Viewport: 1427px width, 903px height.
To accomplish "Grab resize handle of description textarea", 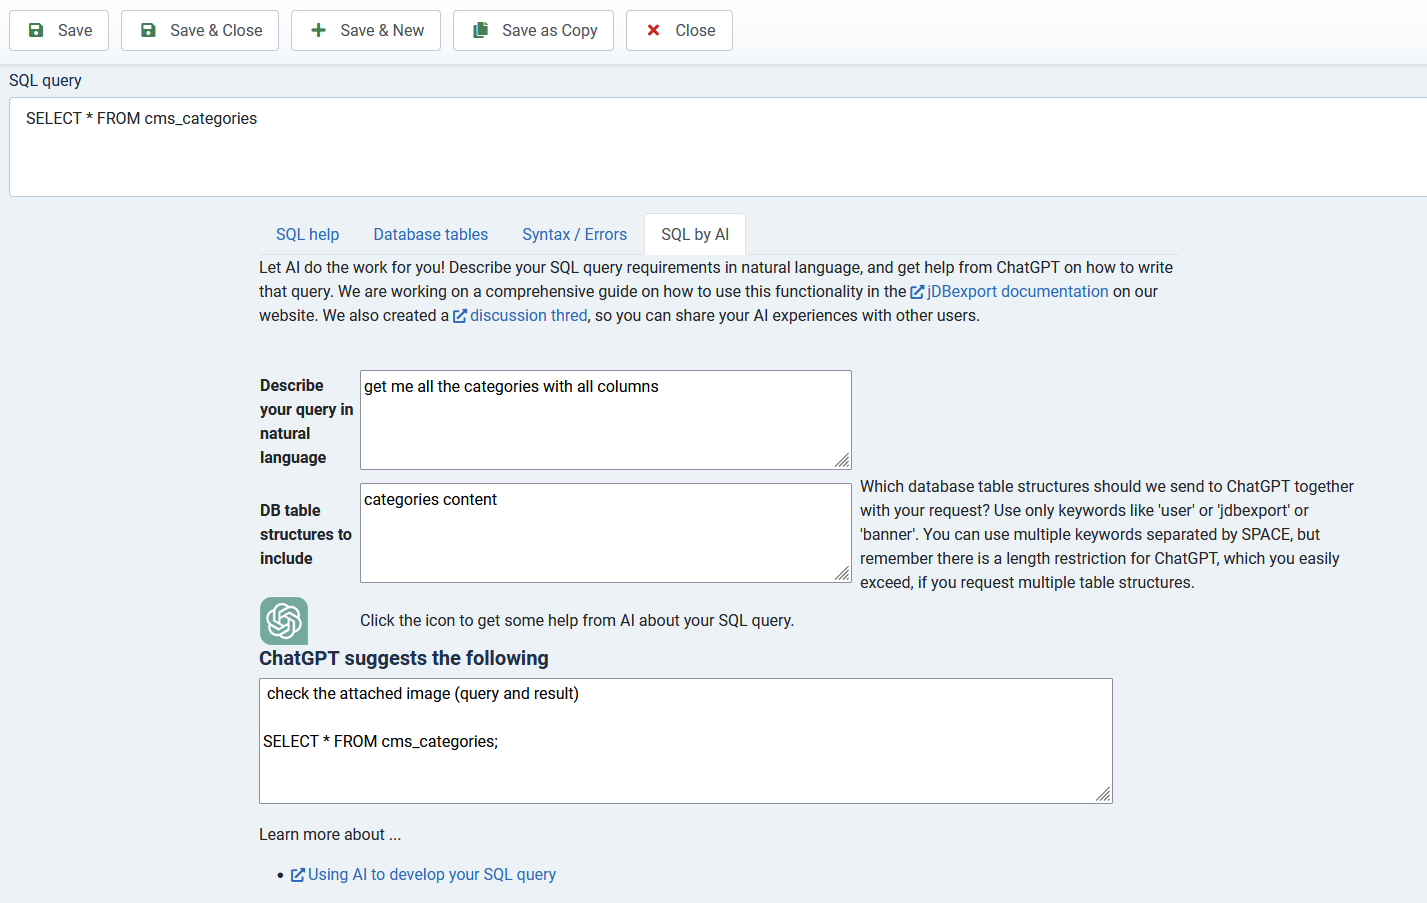I will (x=843, y=461).
